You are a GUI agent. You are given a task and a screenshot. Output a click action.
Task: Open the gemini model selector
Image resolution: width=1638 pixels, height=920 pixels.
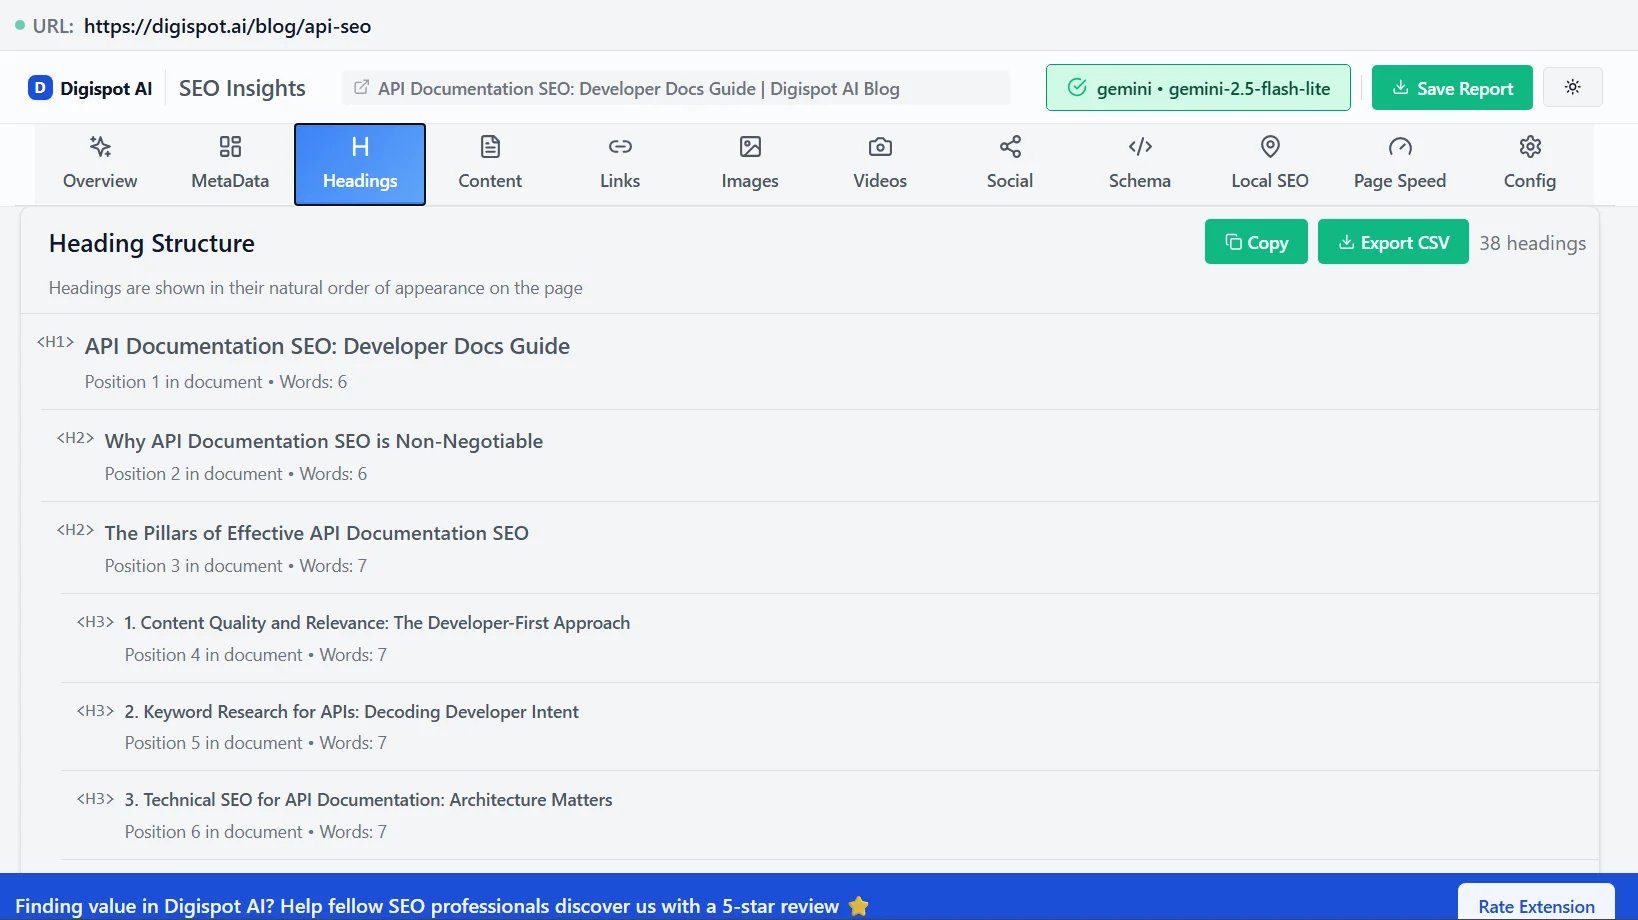click(x=1197, y=87)
